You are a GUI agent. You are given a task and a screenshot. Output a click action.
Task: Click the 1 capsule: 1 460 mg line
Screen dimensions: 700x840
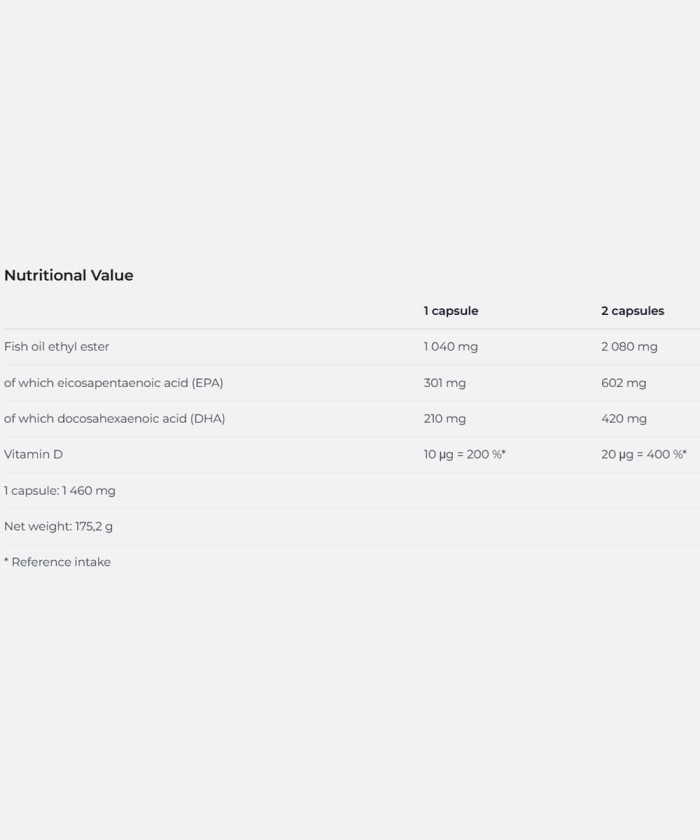59,491
